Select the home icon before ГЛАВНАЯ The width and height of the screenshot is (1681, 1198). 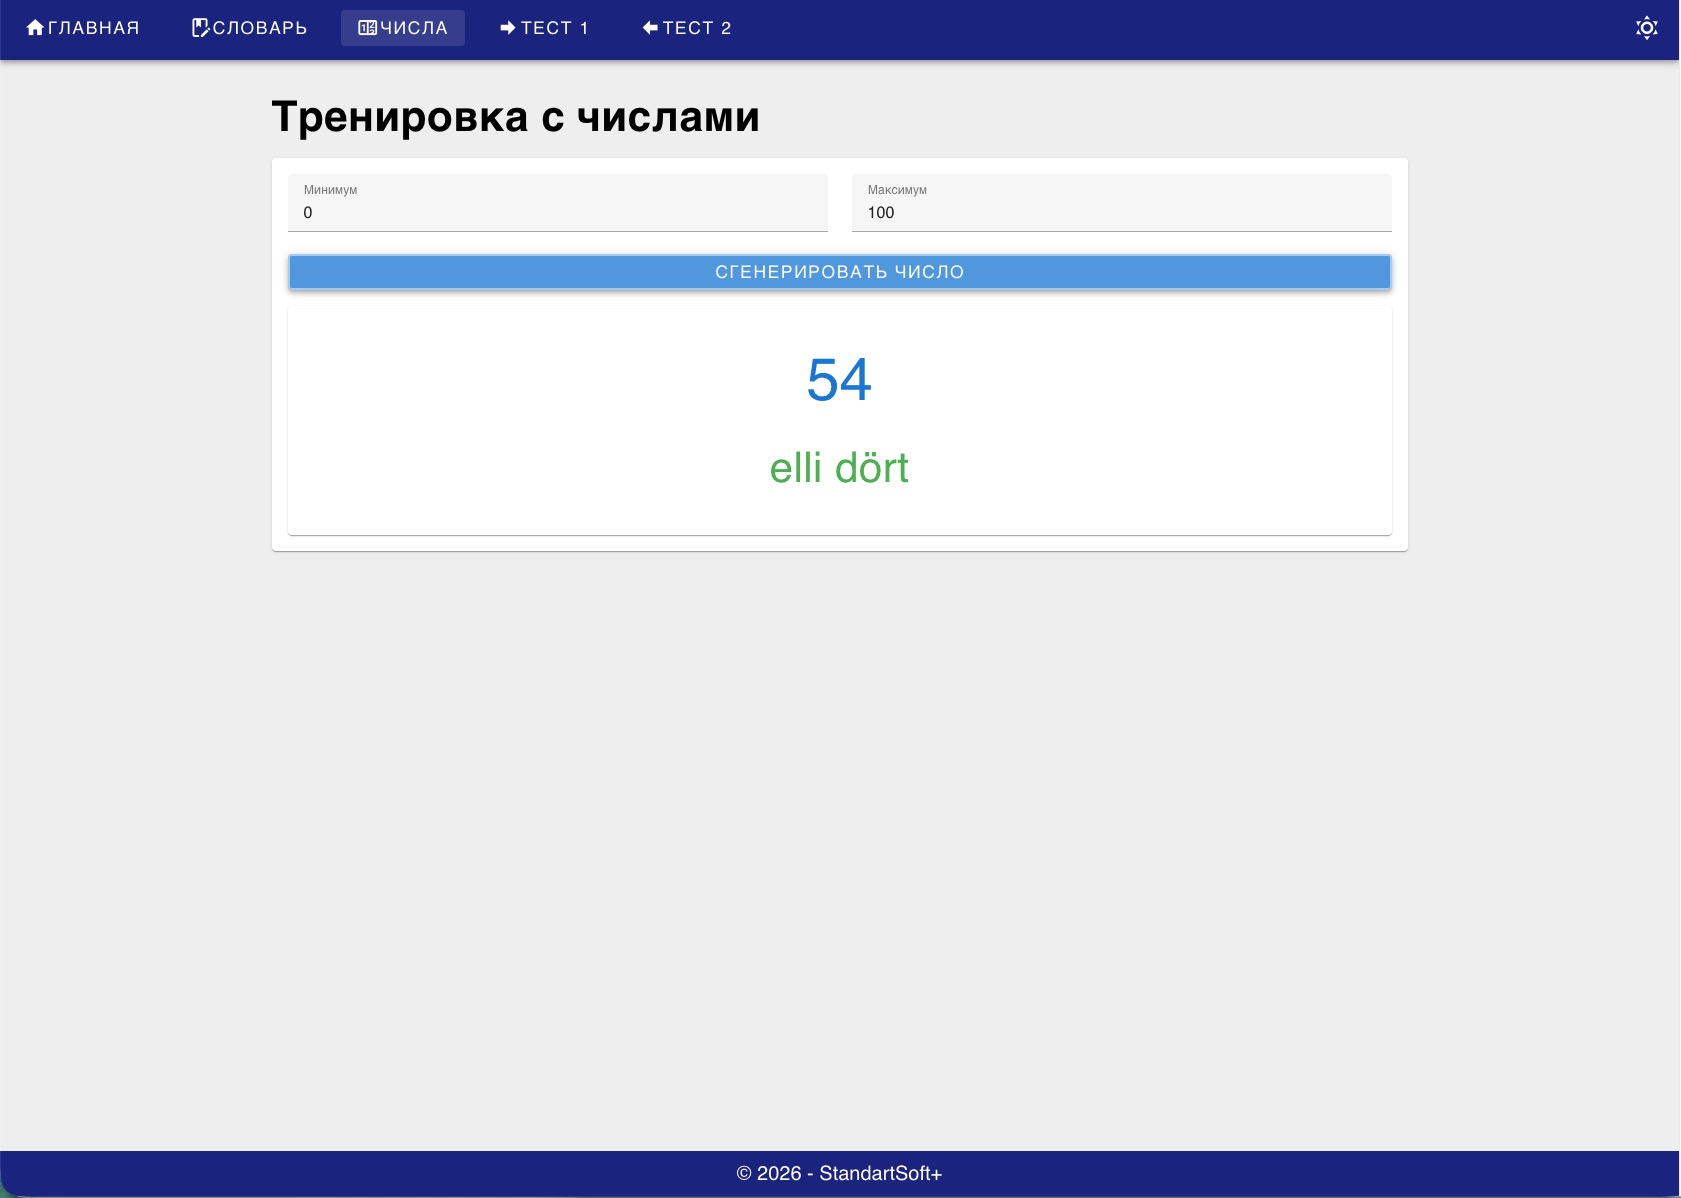[36, 27]
